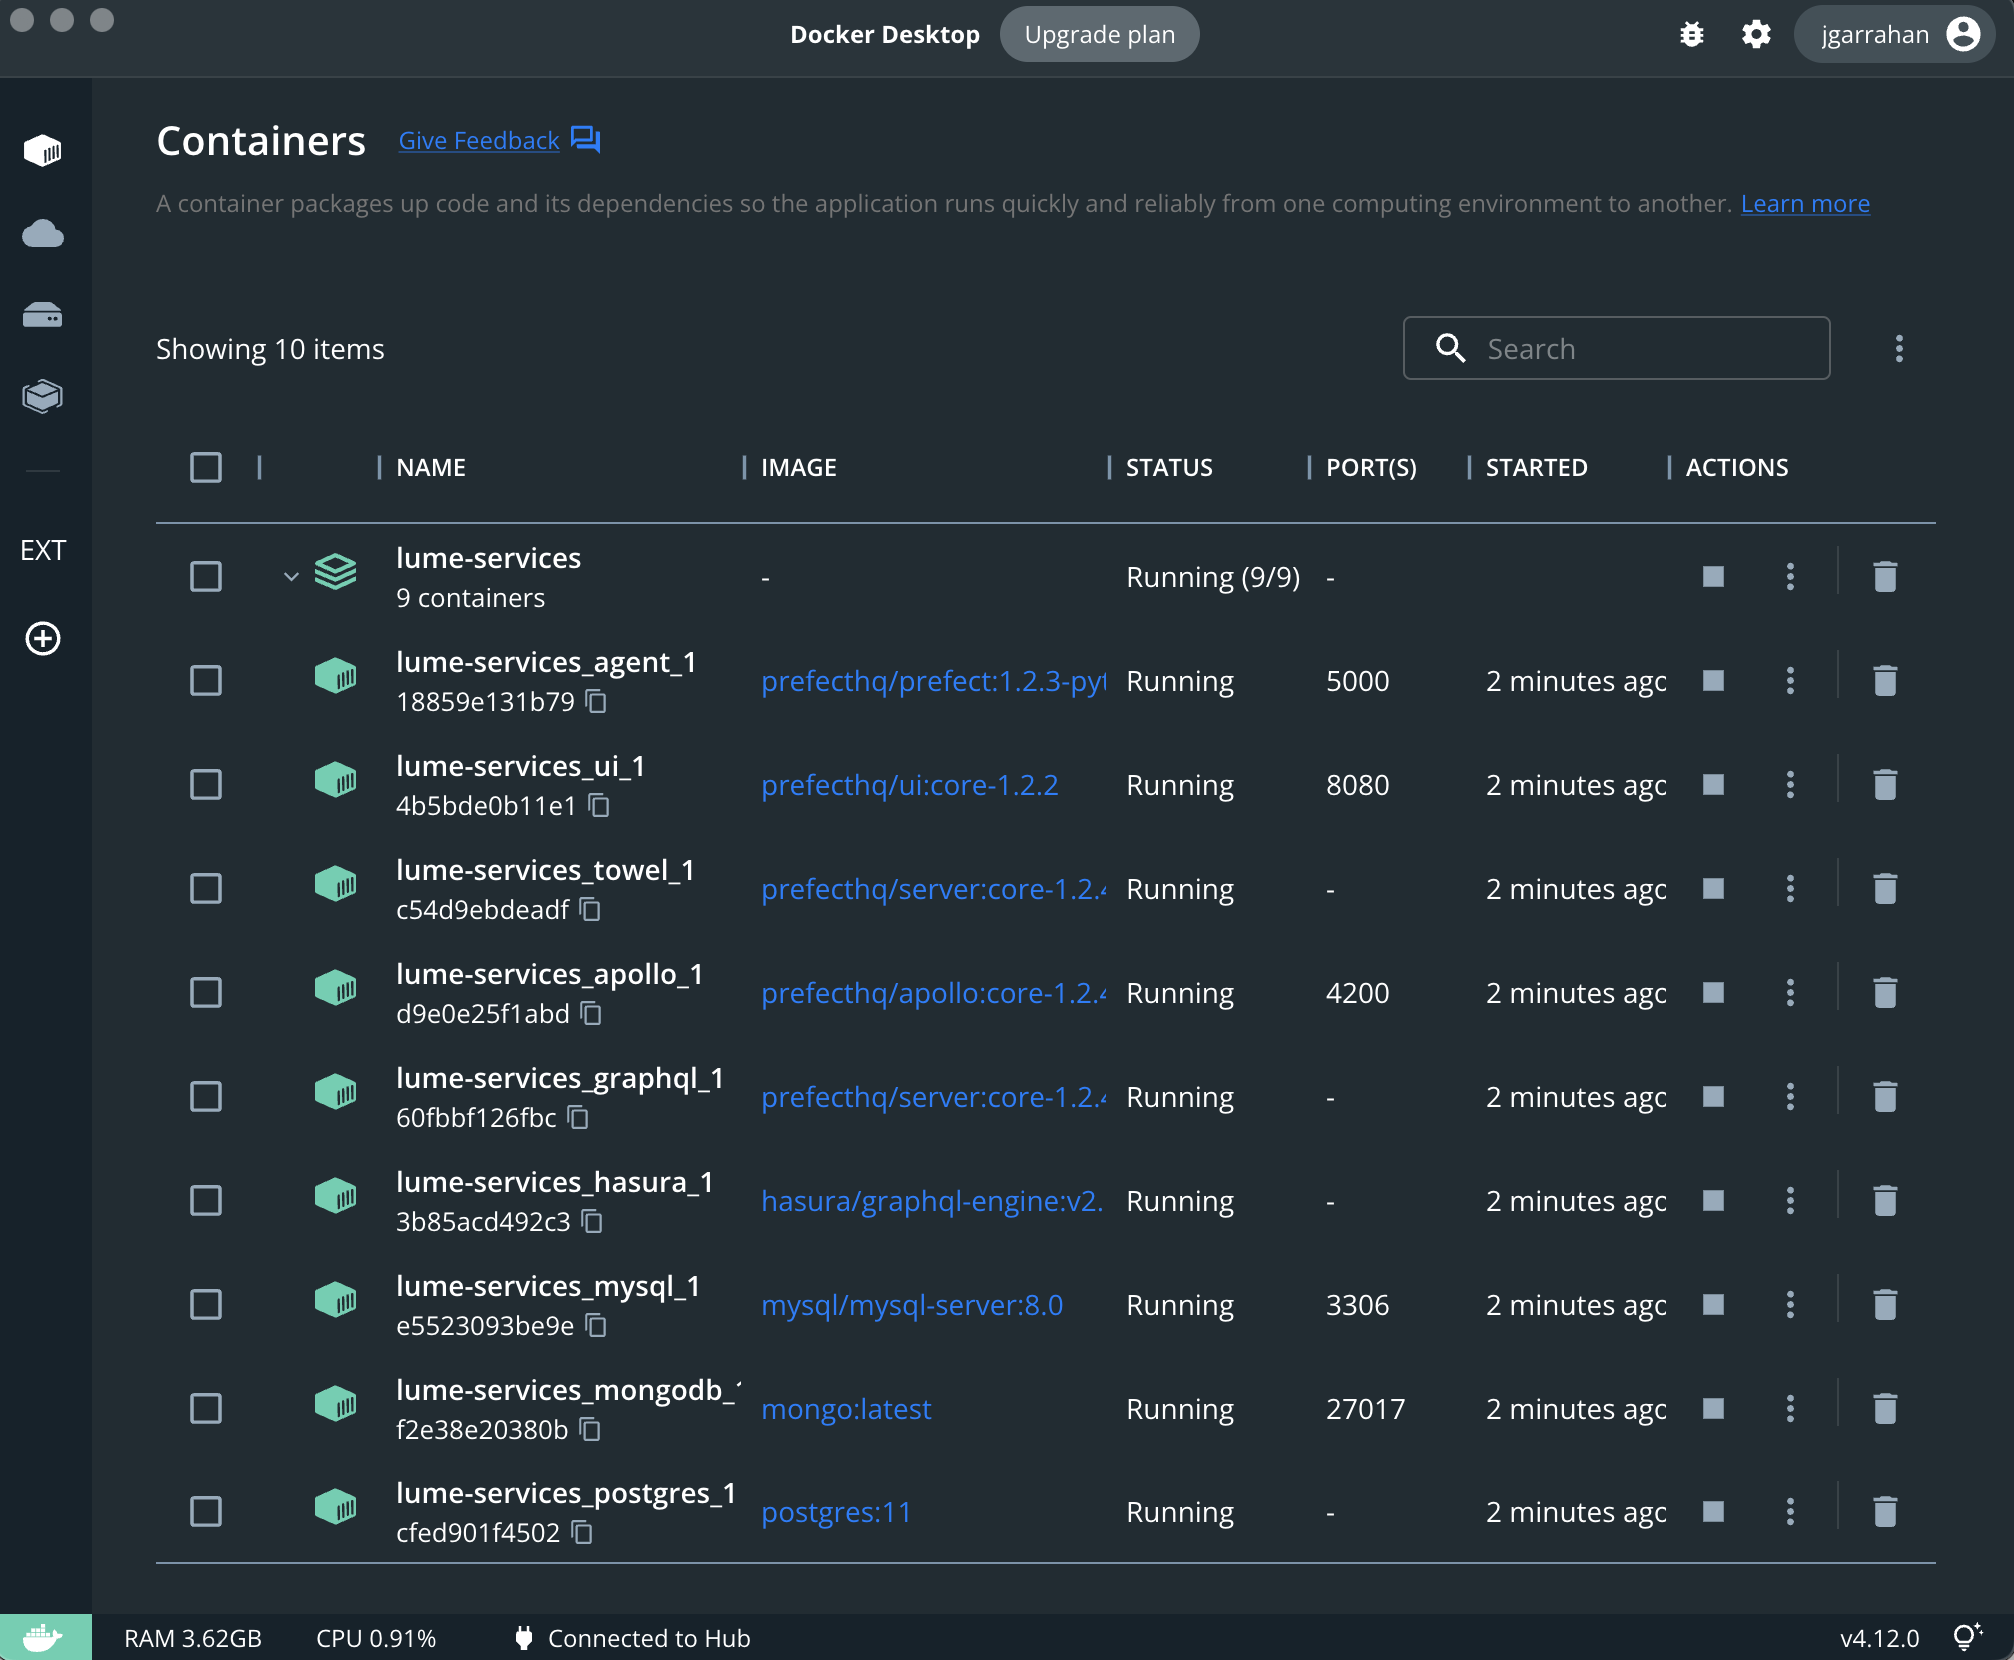Copy the container ID 3b85acd492c3
Screen dimensions: 2014x1660
point(592,1221)
